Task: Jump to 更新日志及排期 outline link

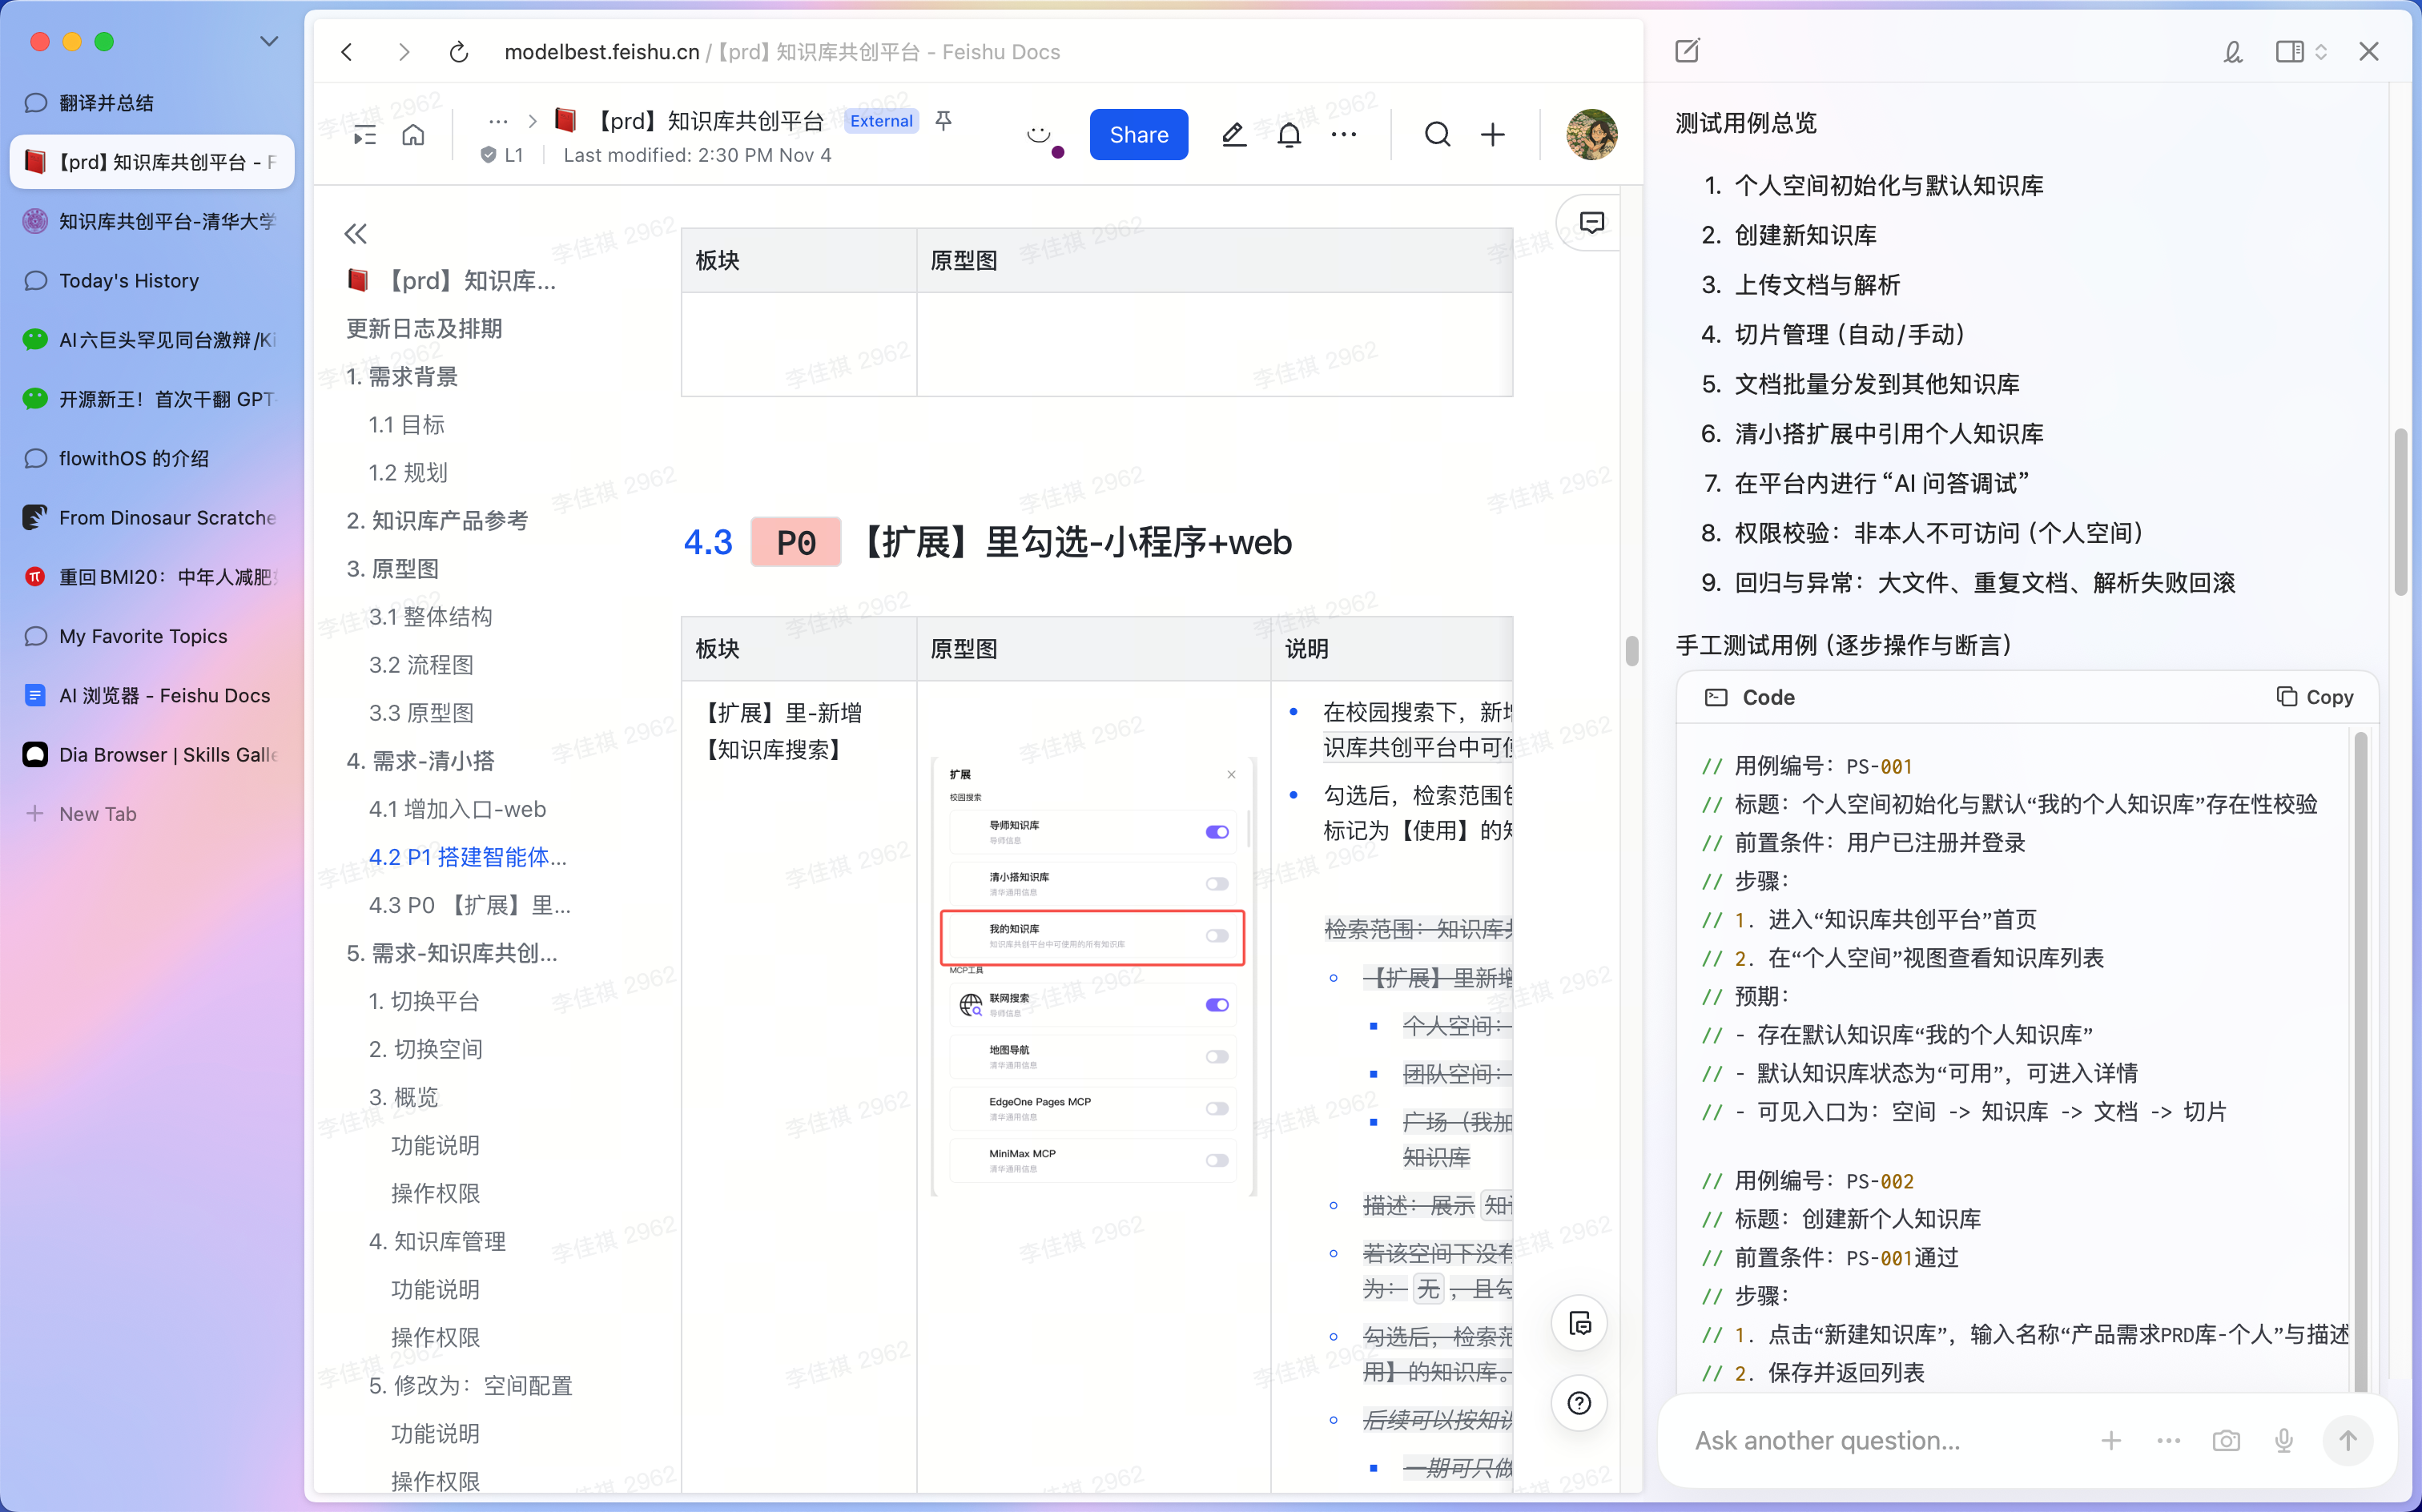Action: (424, 328)
